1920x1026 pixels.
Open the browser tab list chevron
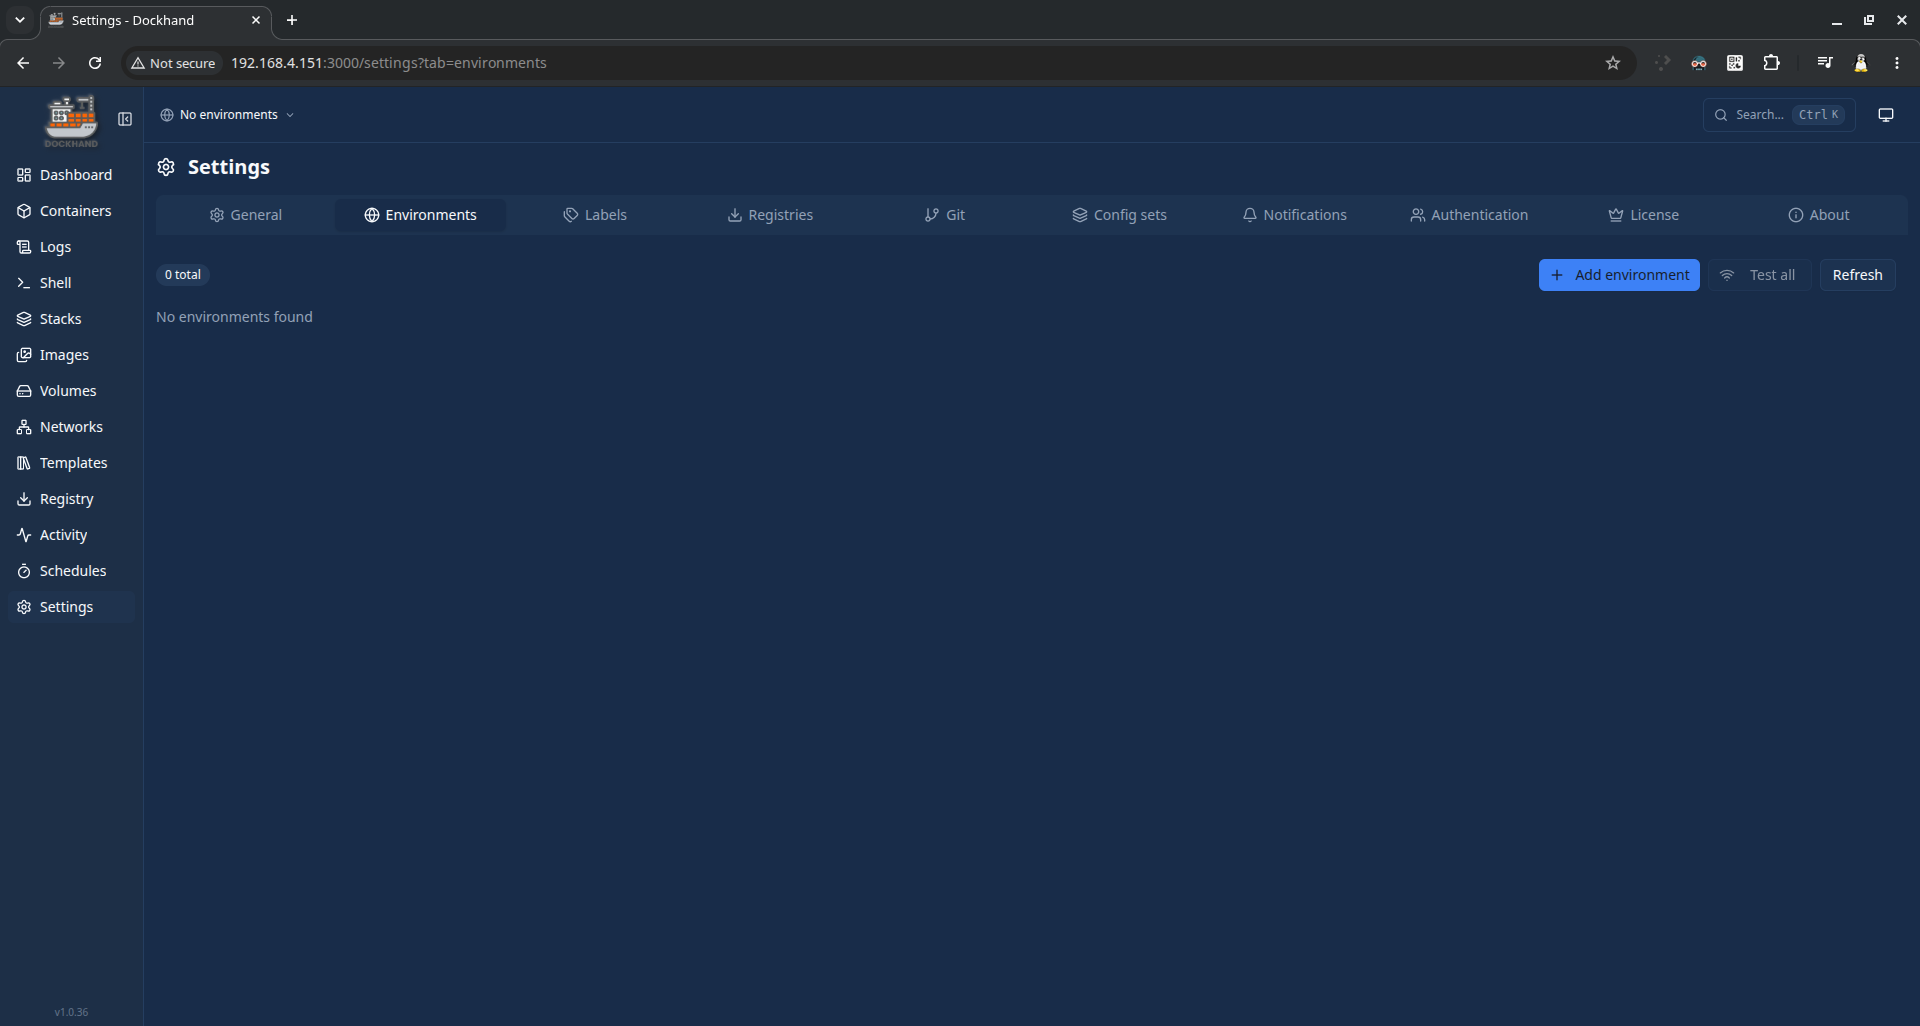(x=19, y=20)
